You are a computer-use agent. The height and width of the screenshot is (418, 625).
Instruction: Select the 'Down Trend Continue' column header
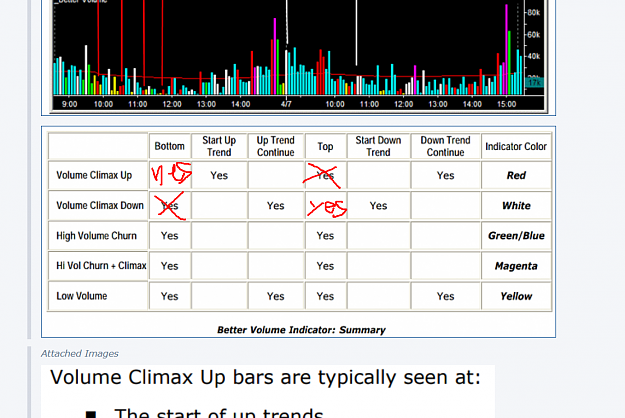pos(445,146)
